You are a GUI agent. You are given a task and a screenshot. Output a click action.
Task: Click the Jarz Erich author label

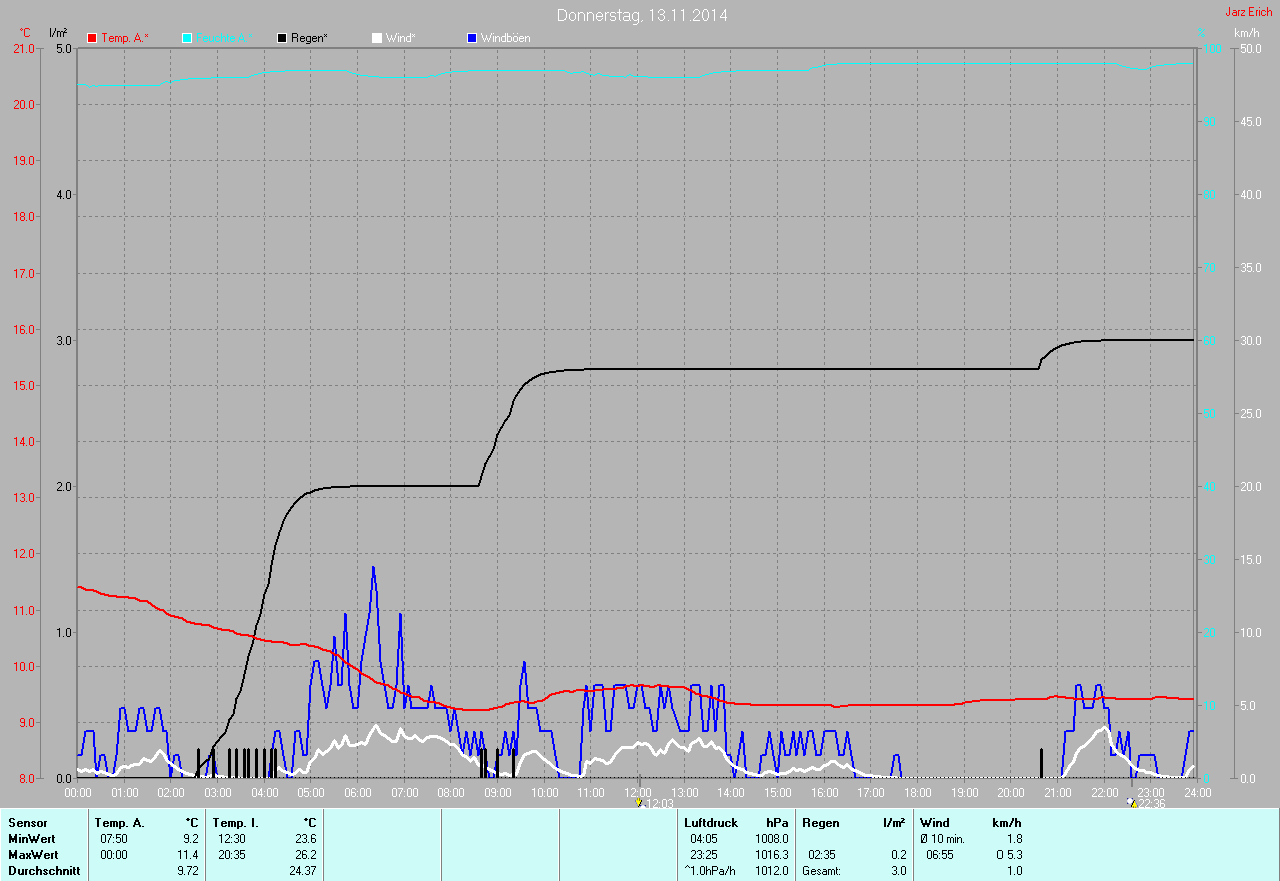coord(1248,12)
